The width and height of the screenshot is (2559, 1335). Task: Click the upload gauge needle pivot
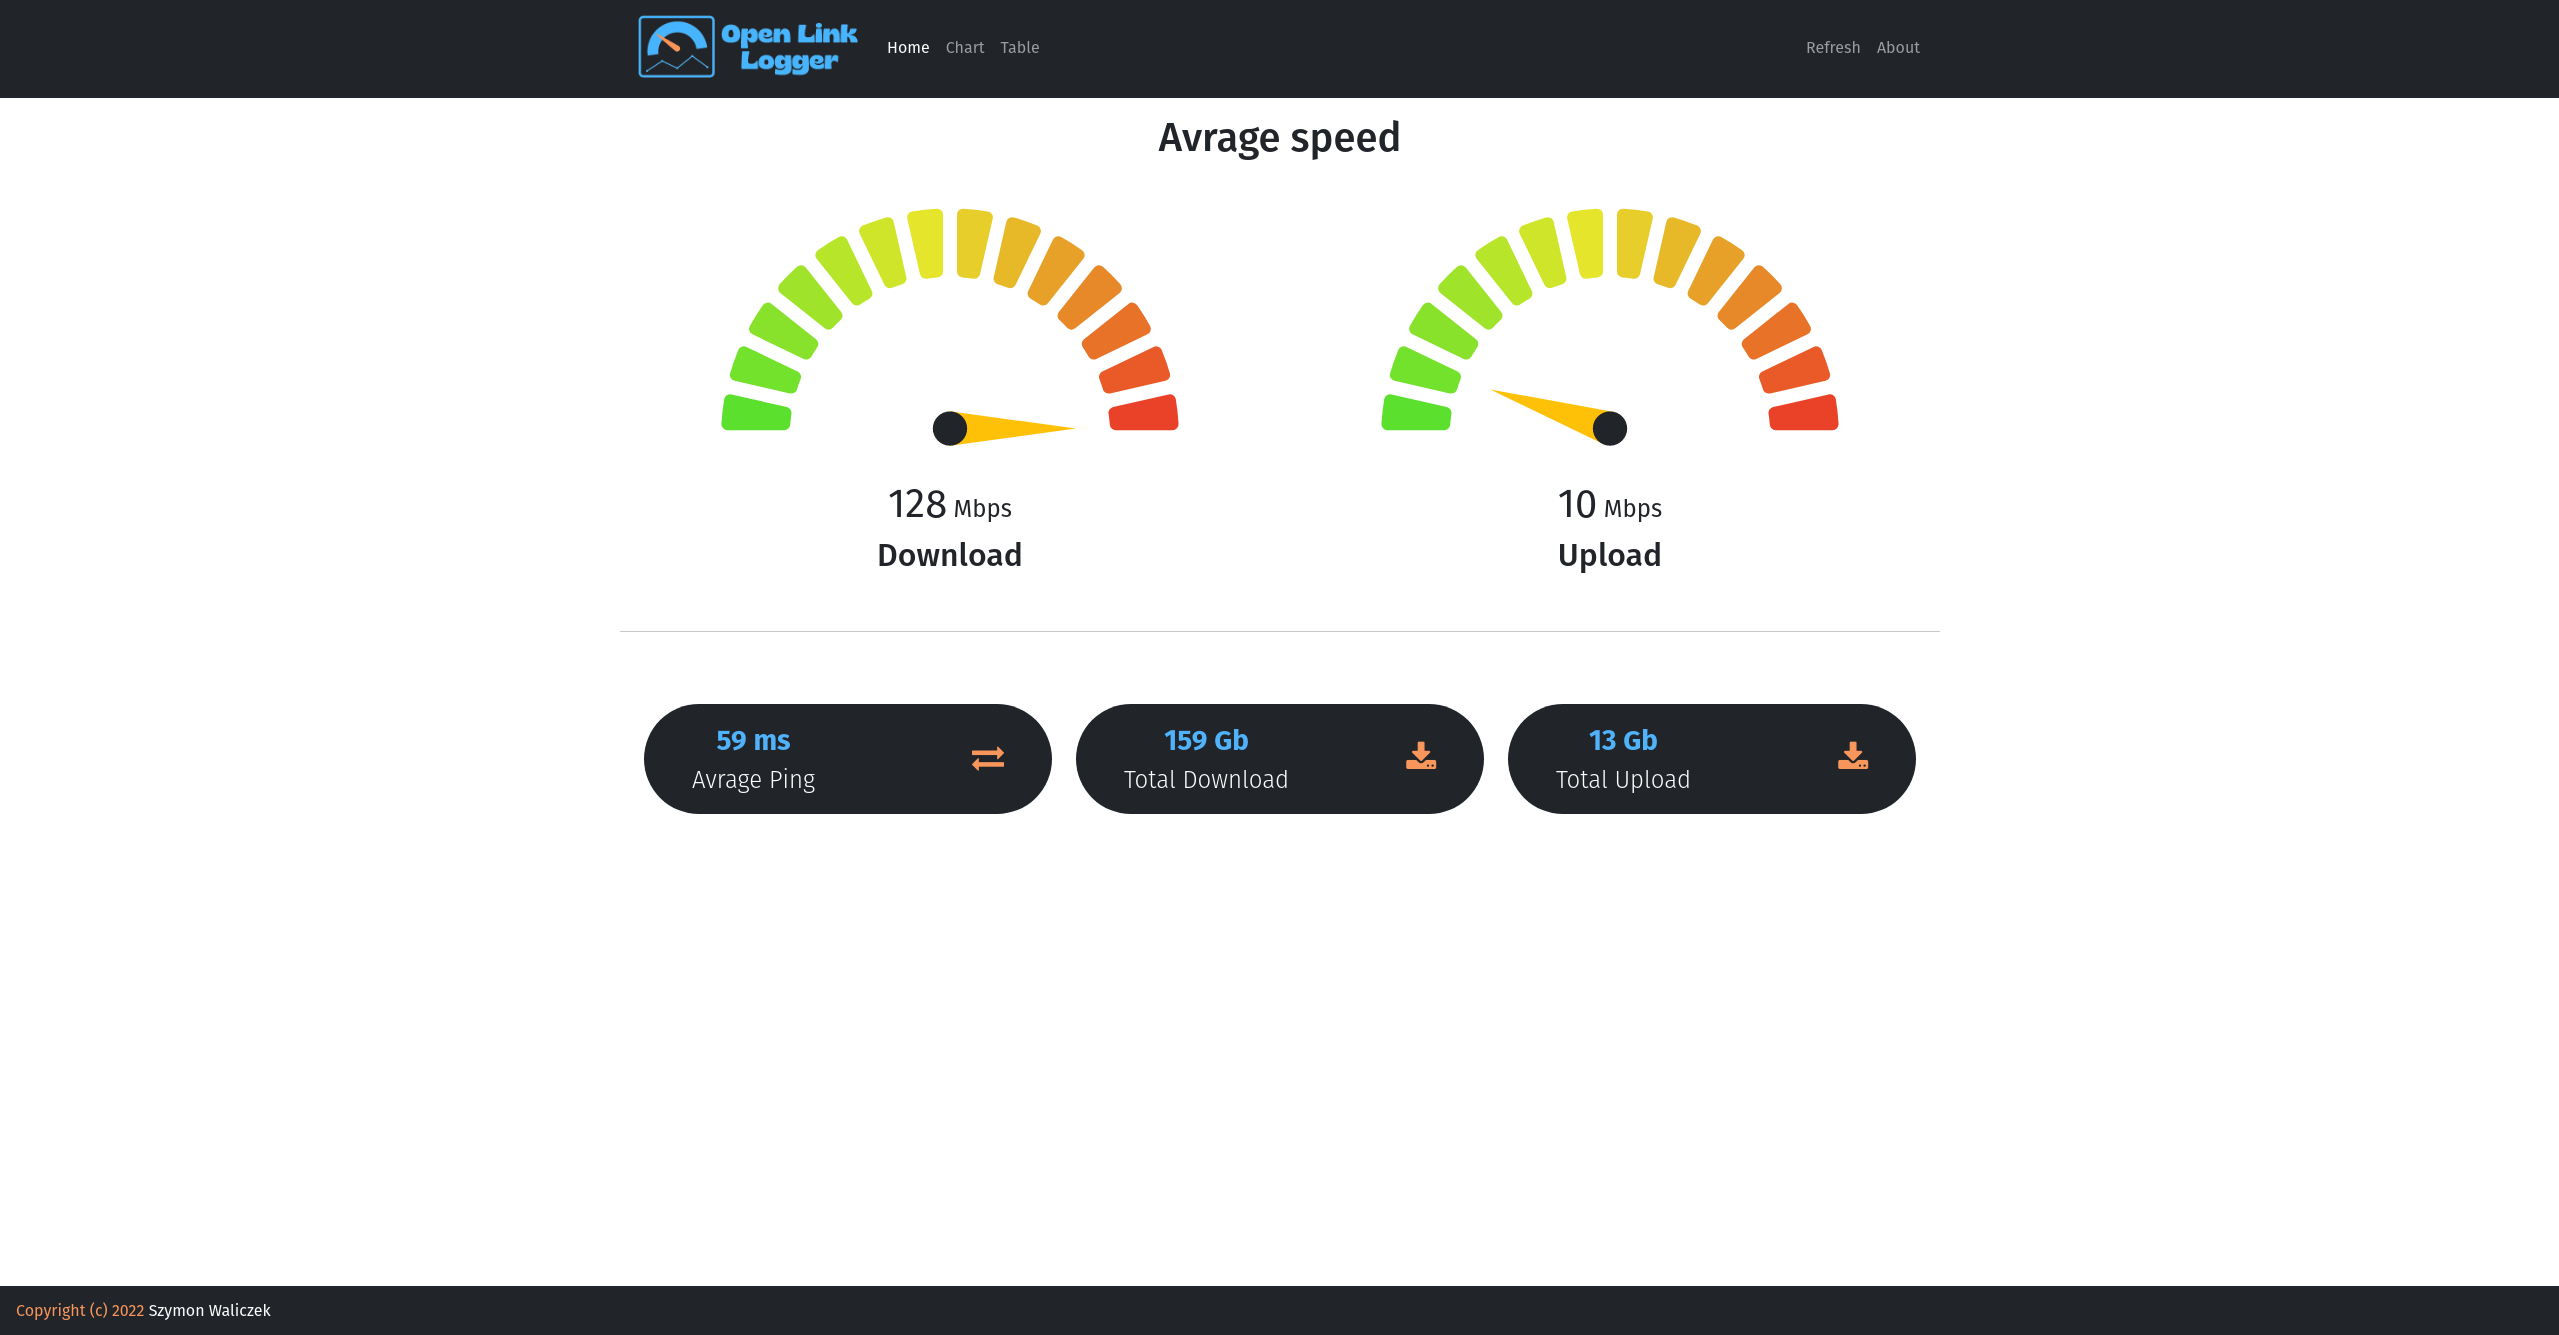pyautogui.click(x=1609, y=428)
